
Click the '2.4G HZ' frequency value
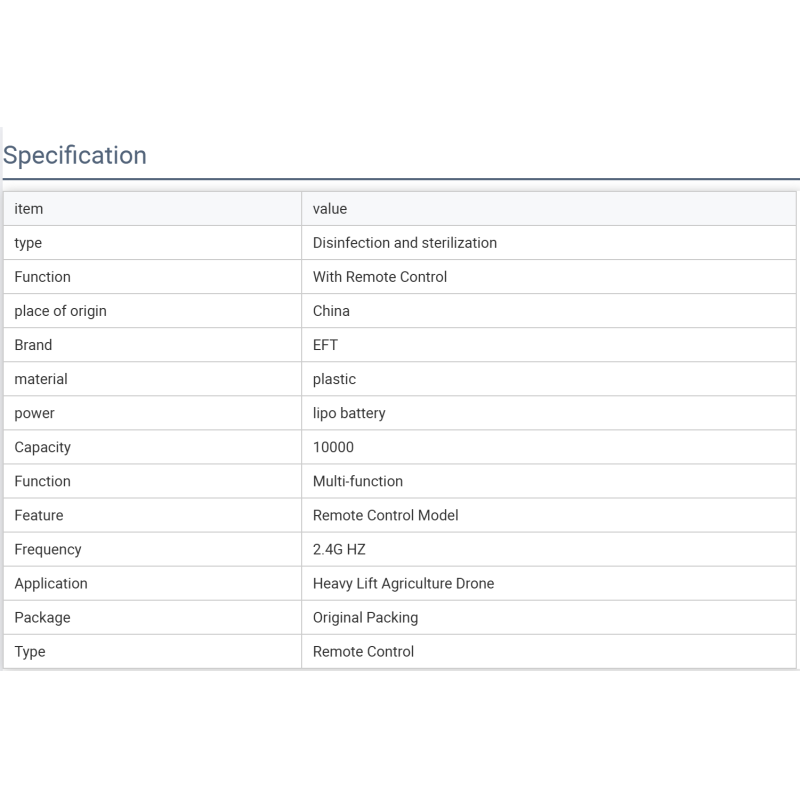[339, 549]
